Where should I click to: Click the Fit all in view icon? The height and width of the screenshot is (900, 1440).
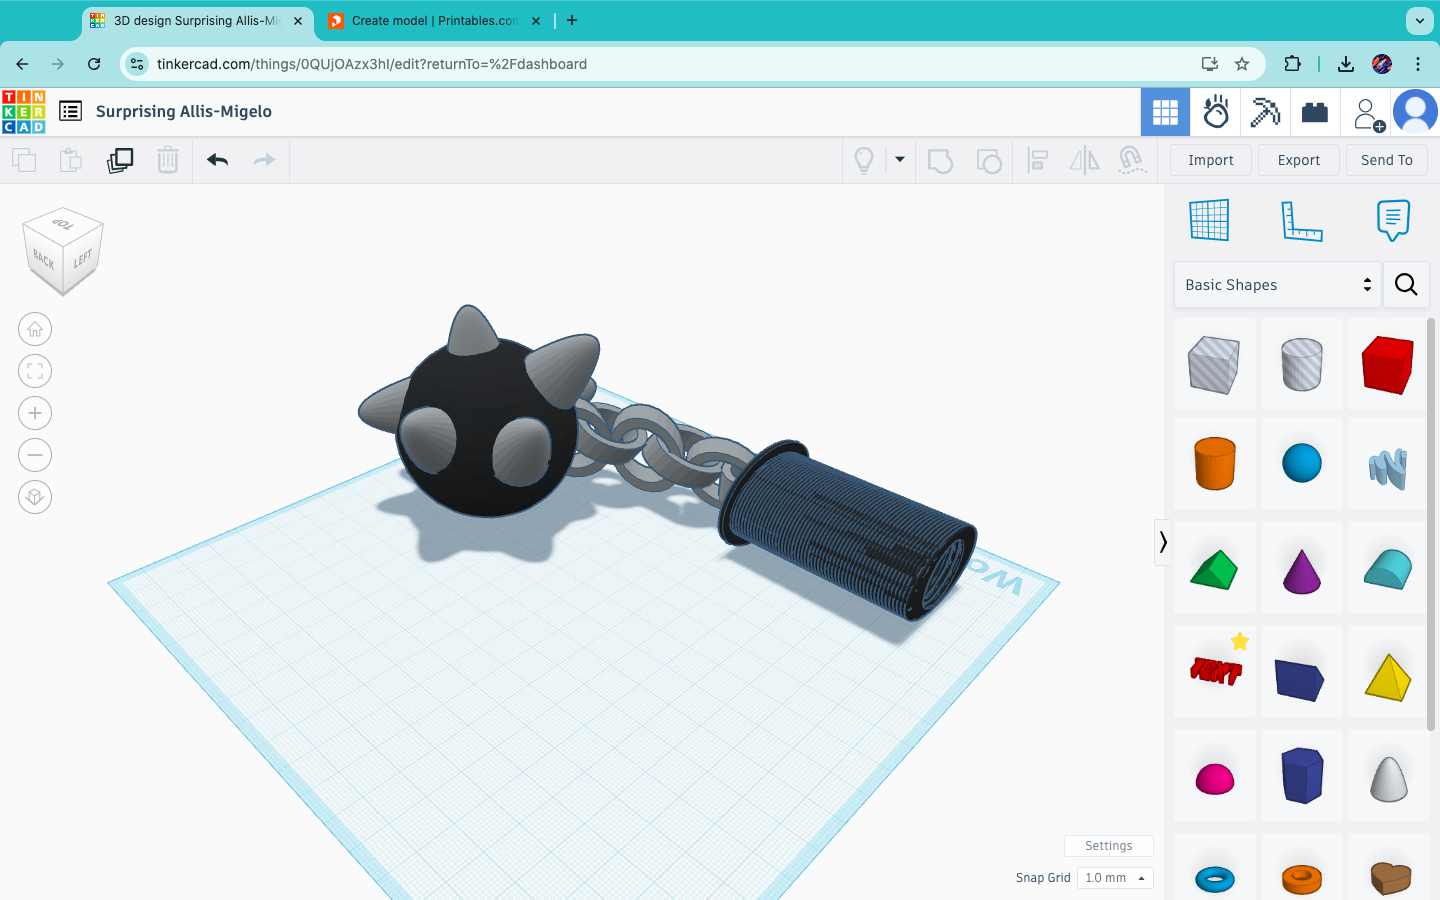pos(35,371)
